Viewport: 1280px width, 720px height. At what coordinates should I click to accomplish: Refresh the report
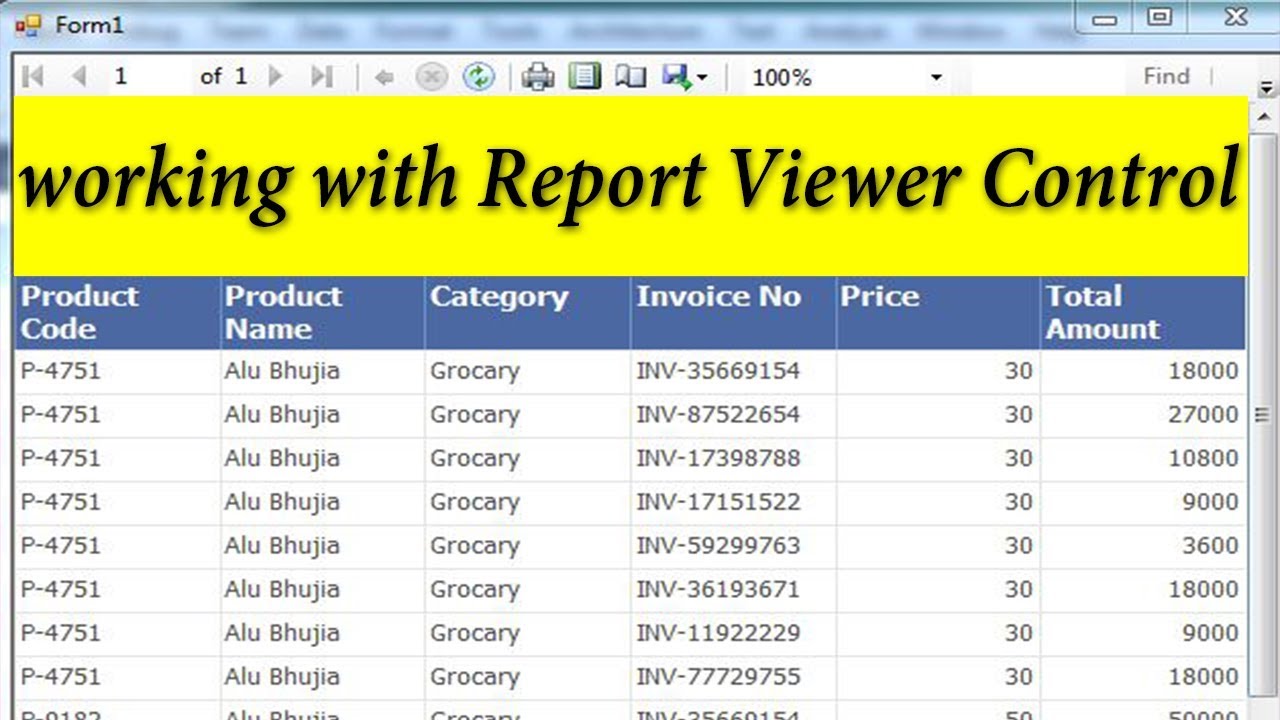click(479, 77)
